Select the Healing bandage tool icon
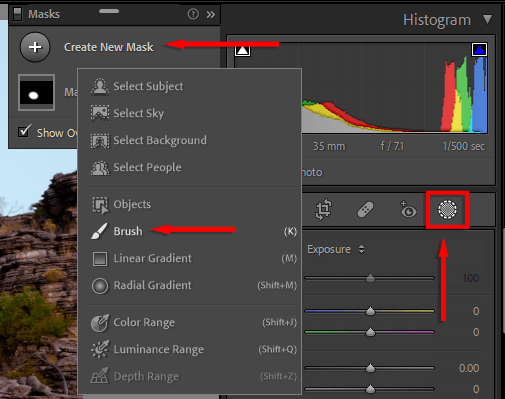 [x=366, y=210]
